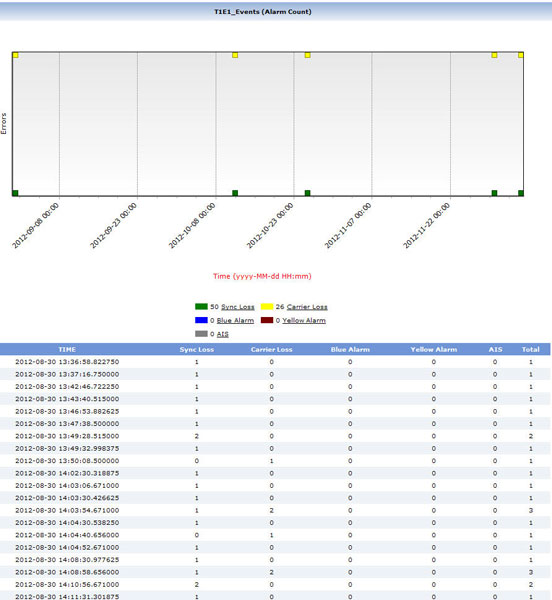
Task: Select row 2012-08-30 14:03:06.671000
Action: point(275,486)
